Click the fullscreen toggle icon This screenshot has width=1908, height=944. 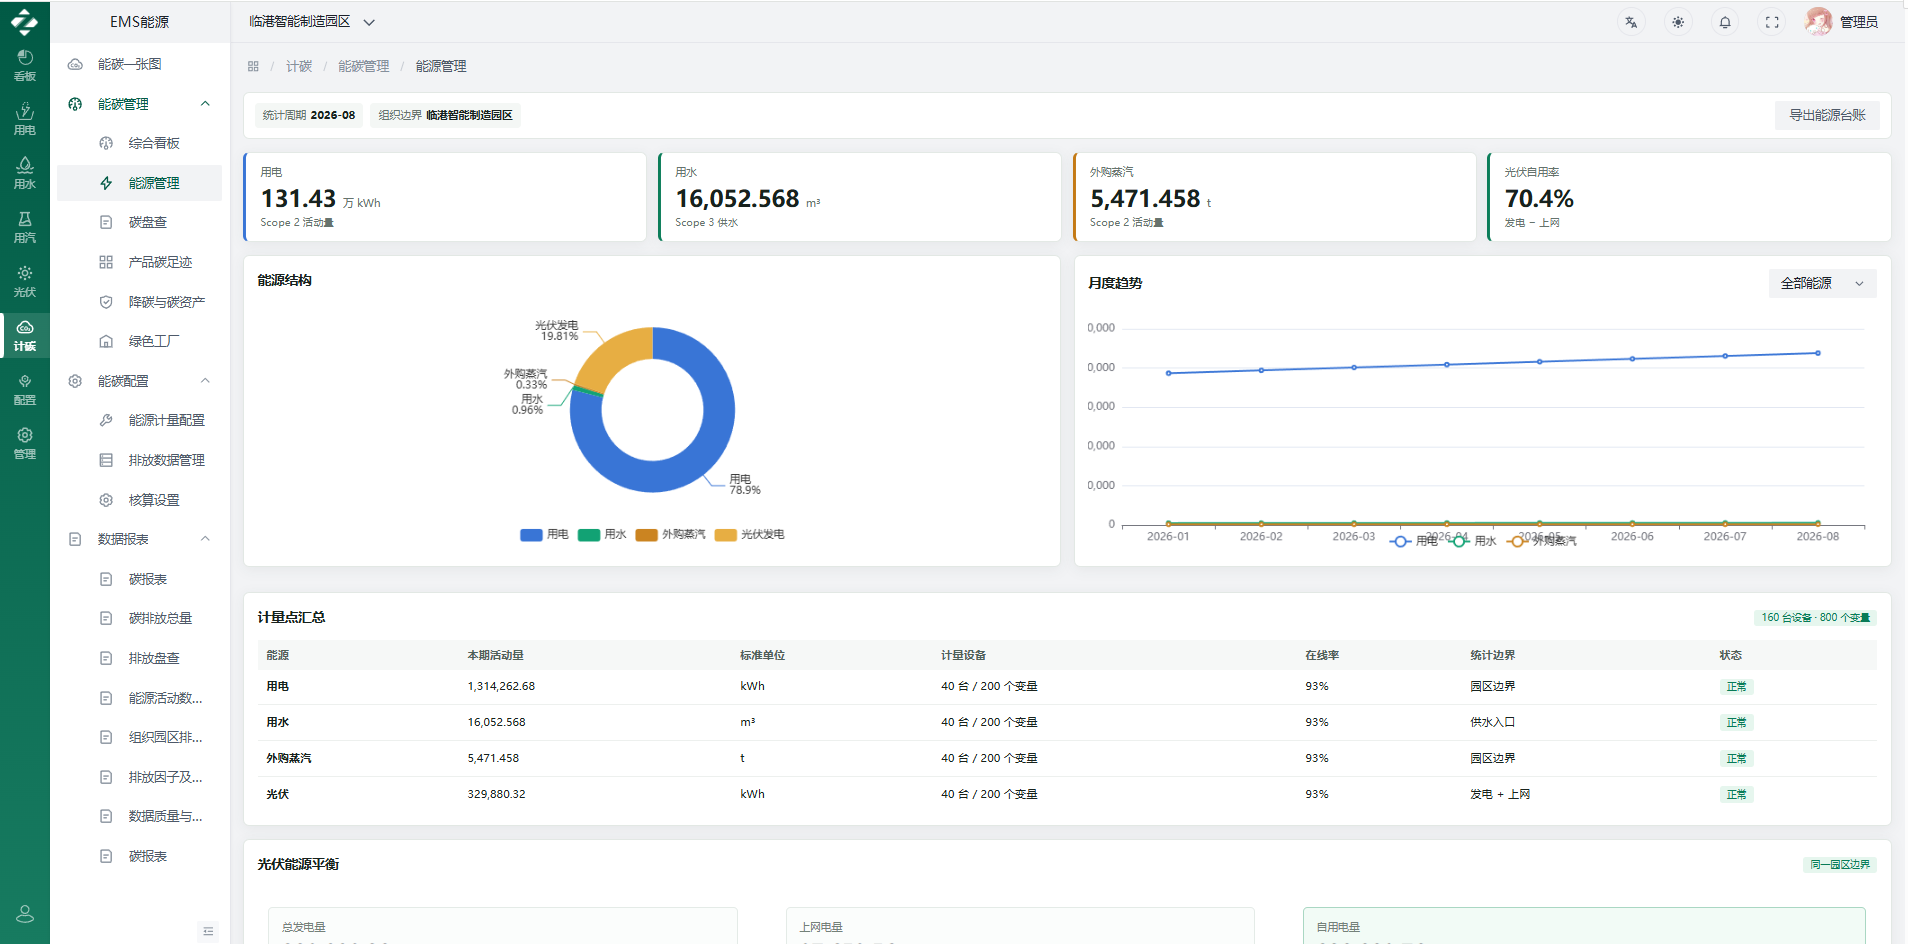tap(1772, 22)
